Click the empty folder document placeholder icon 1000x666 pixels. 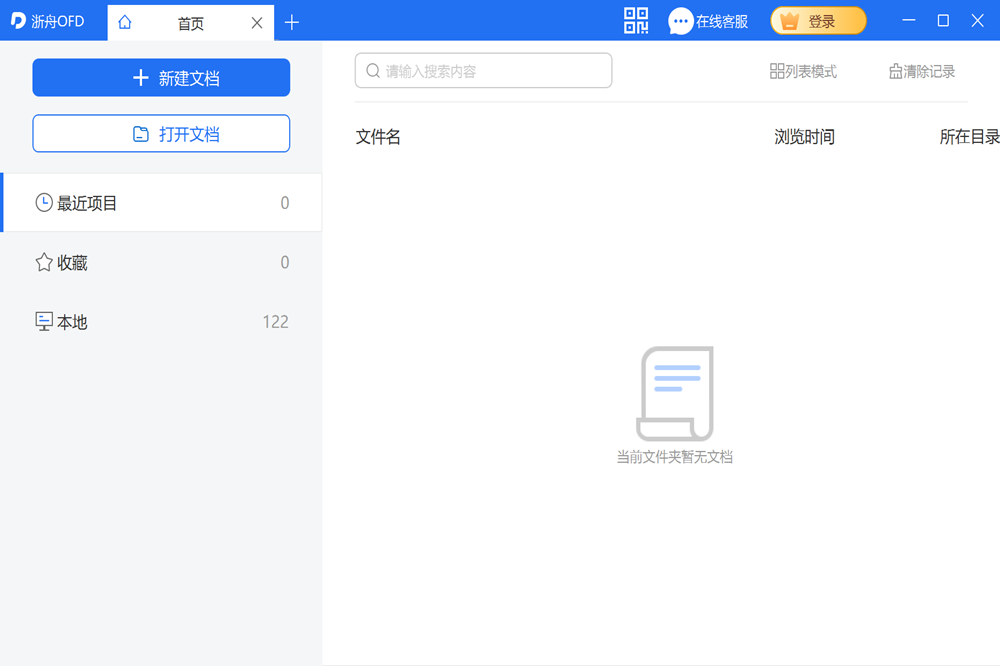pyautogui.click(x=675, y=394)
